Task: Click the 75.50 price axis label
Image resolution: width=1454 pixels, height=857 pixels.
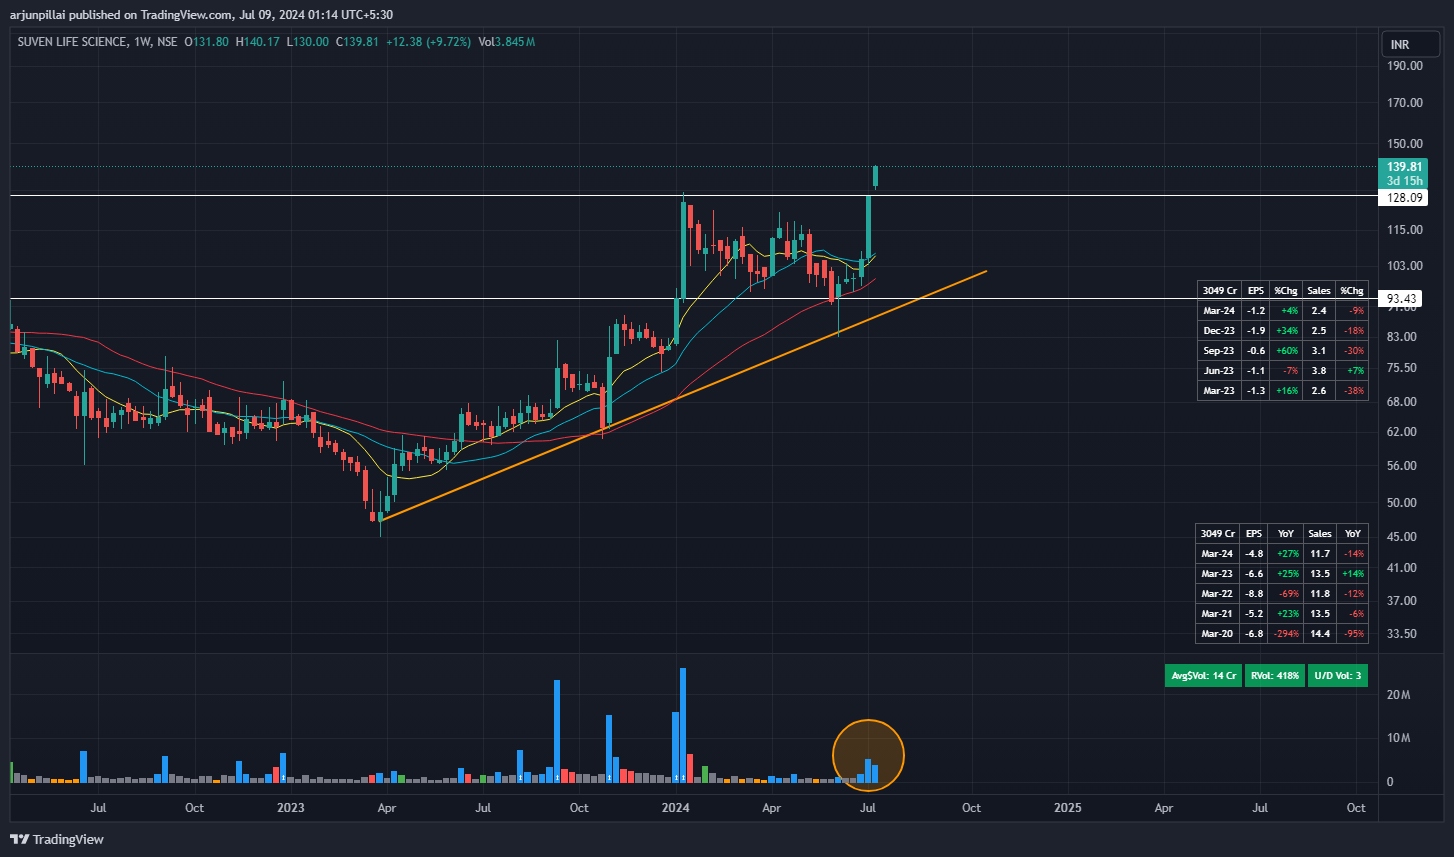Action: (1402, 368)
